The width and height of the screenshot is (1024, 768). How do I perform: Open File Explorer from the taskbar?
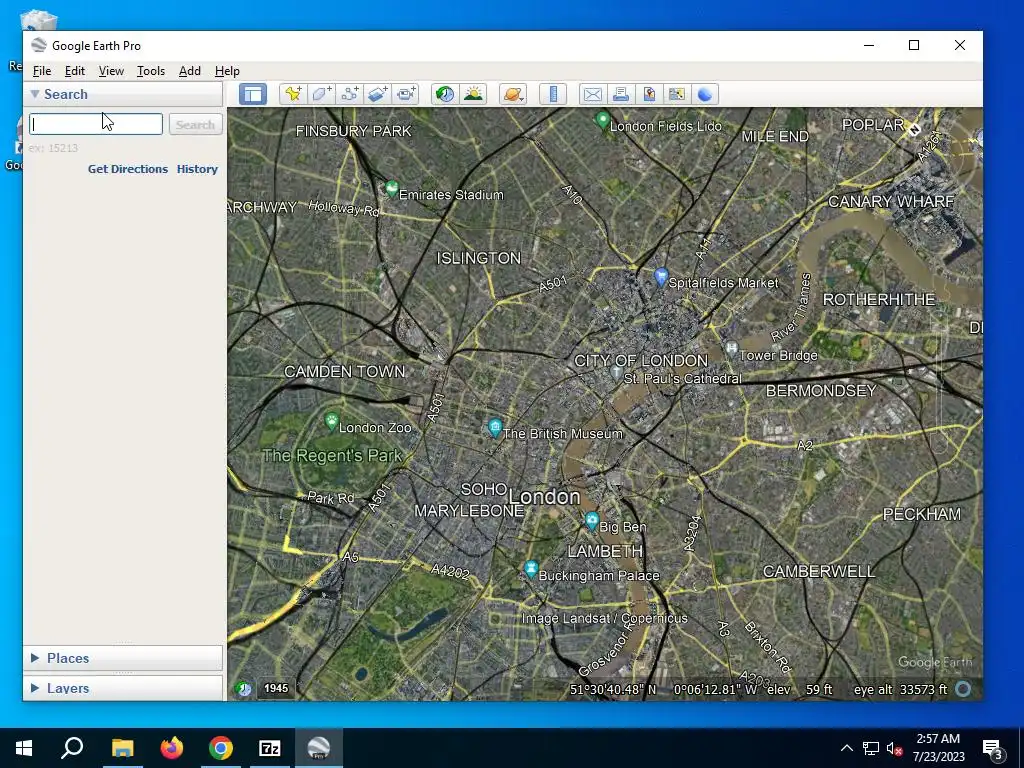pyautogui.click(x=122, y=748)
